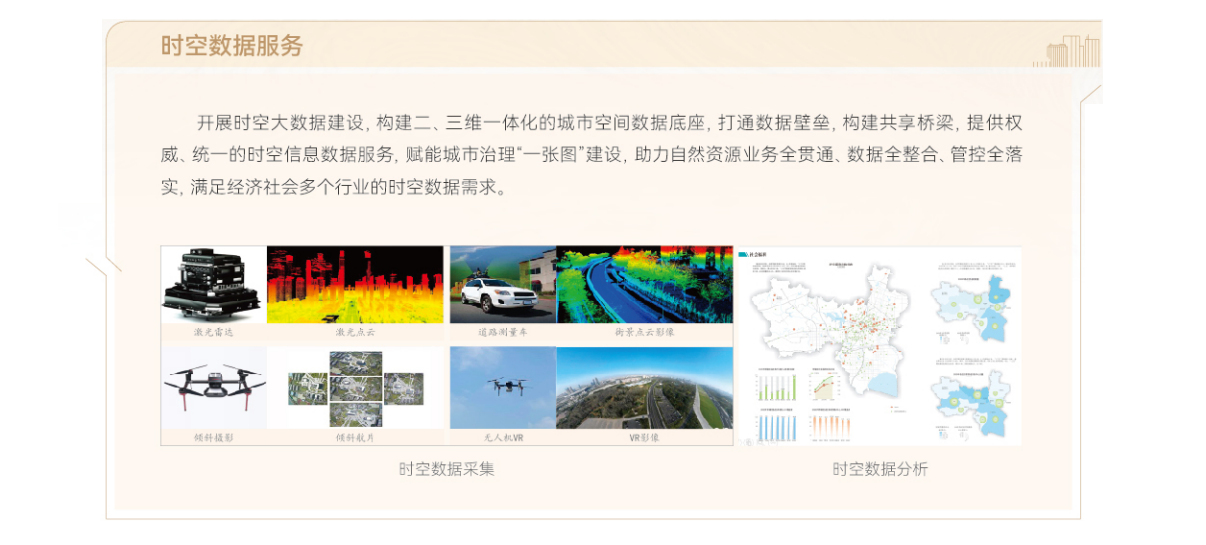Click the 道路测量车 caption label

pyautogui.click(x=502, y=331)
